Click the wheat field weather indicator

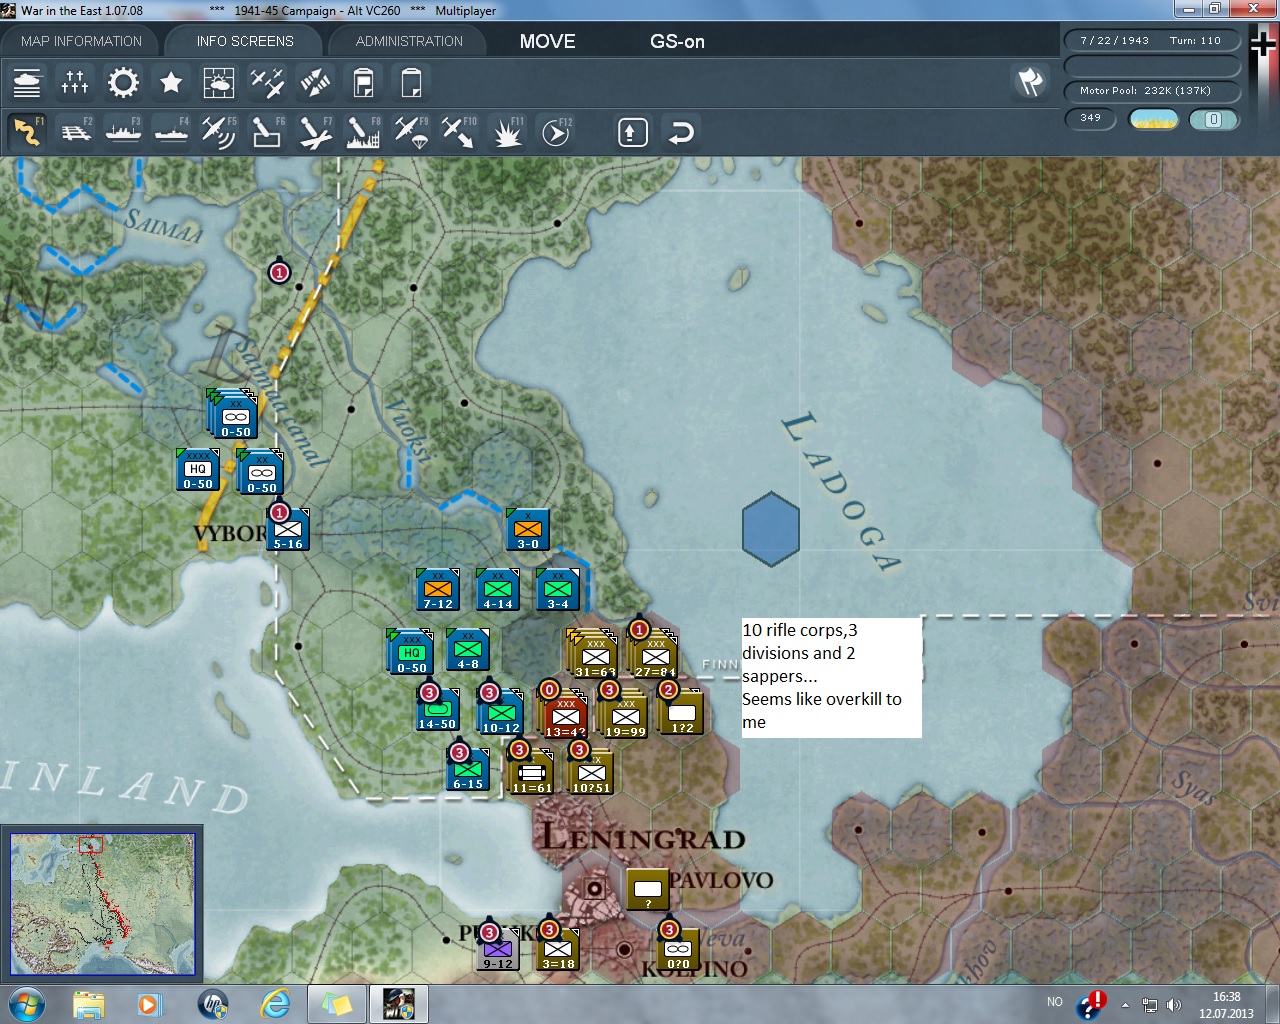pos(1153,119)
